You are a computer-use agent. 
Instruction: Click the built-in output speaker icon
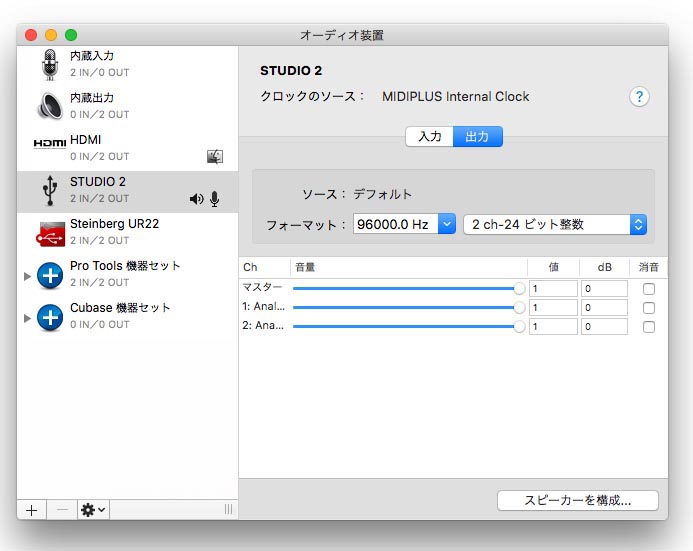click(50, 106)
